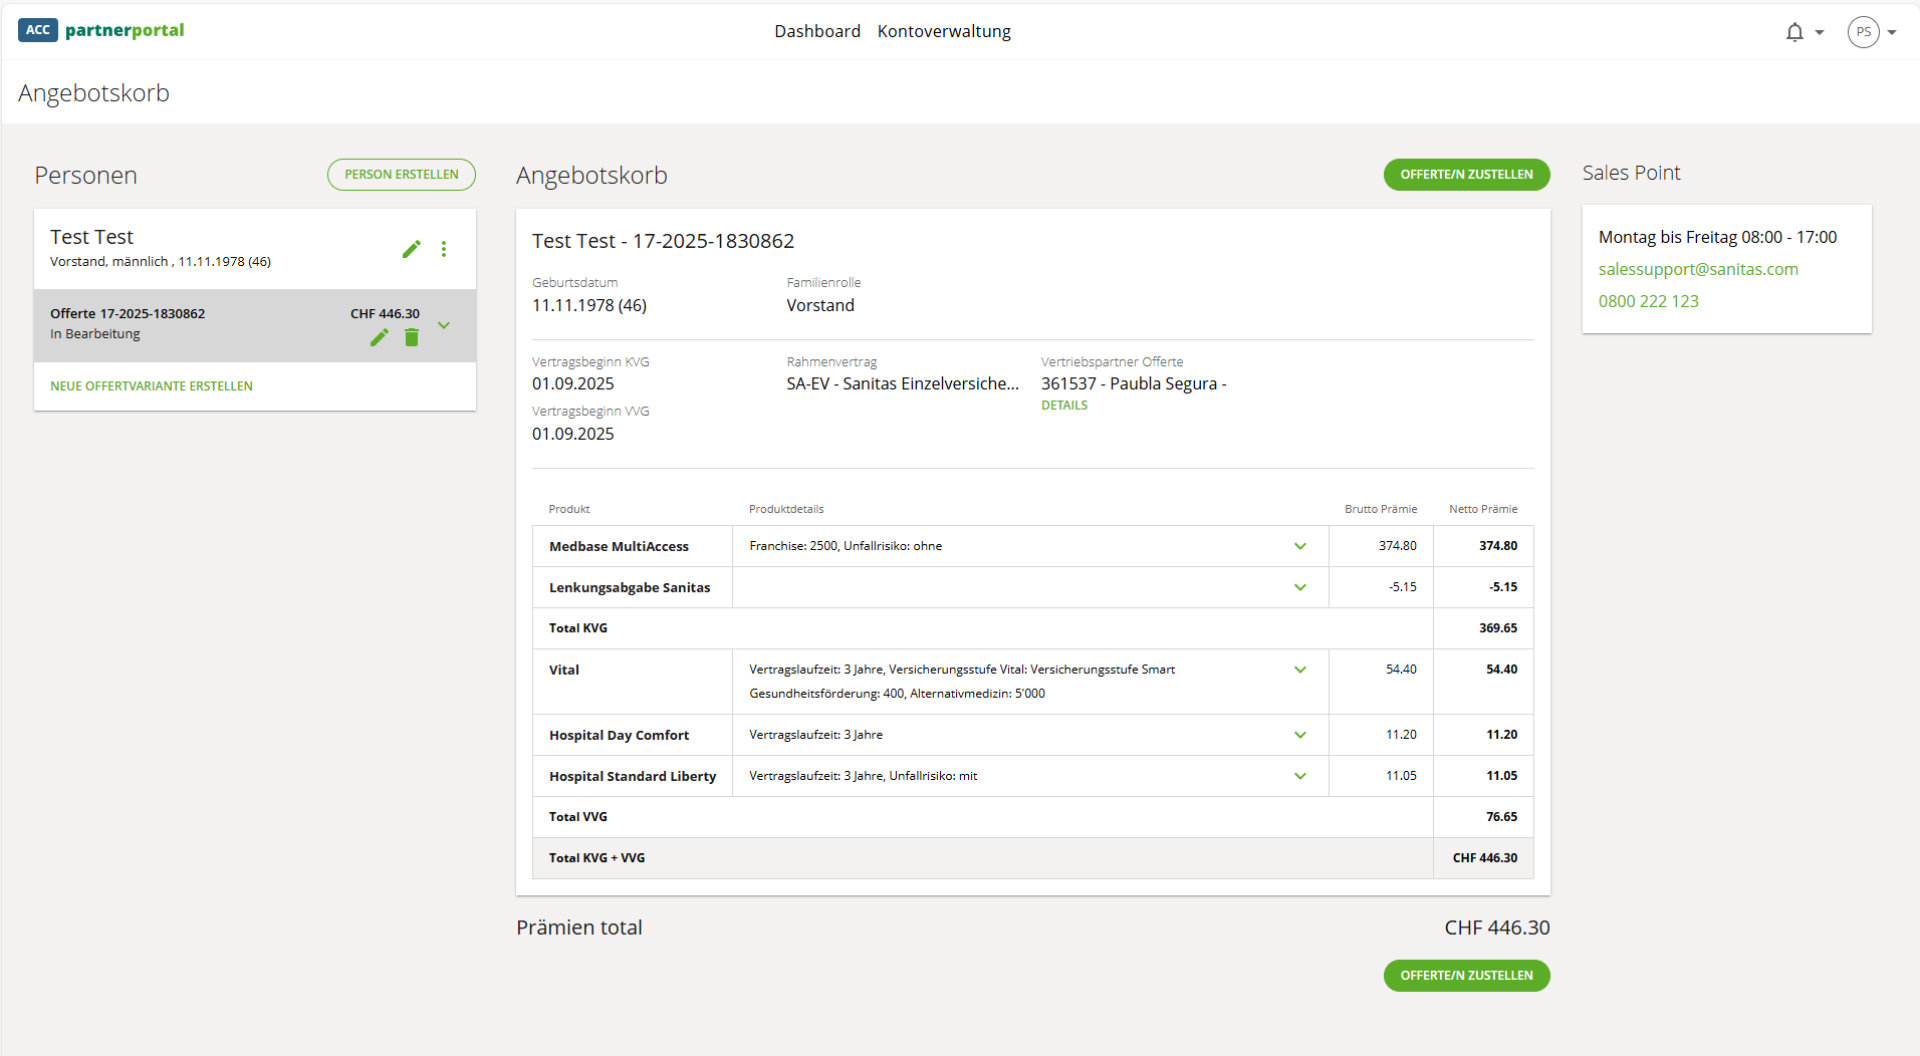Open the Kontoverwaltung menu item
Screen dimensions: 1920x1056
pos(944,31)
